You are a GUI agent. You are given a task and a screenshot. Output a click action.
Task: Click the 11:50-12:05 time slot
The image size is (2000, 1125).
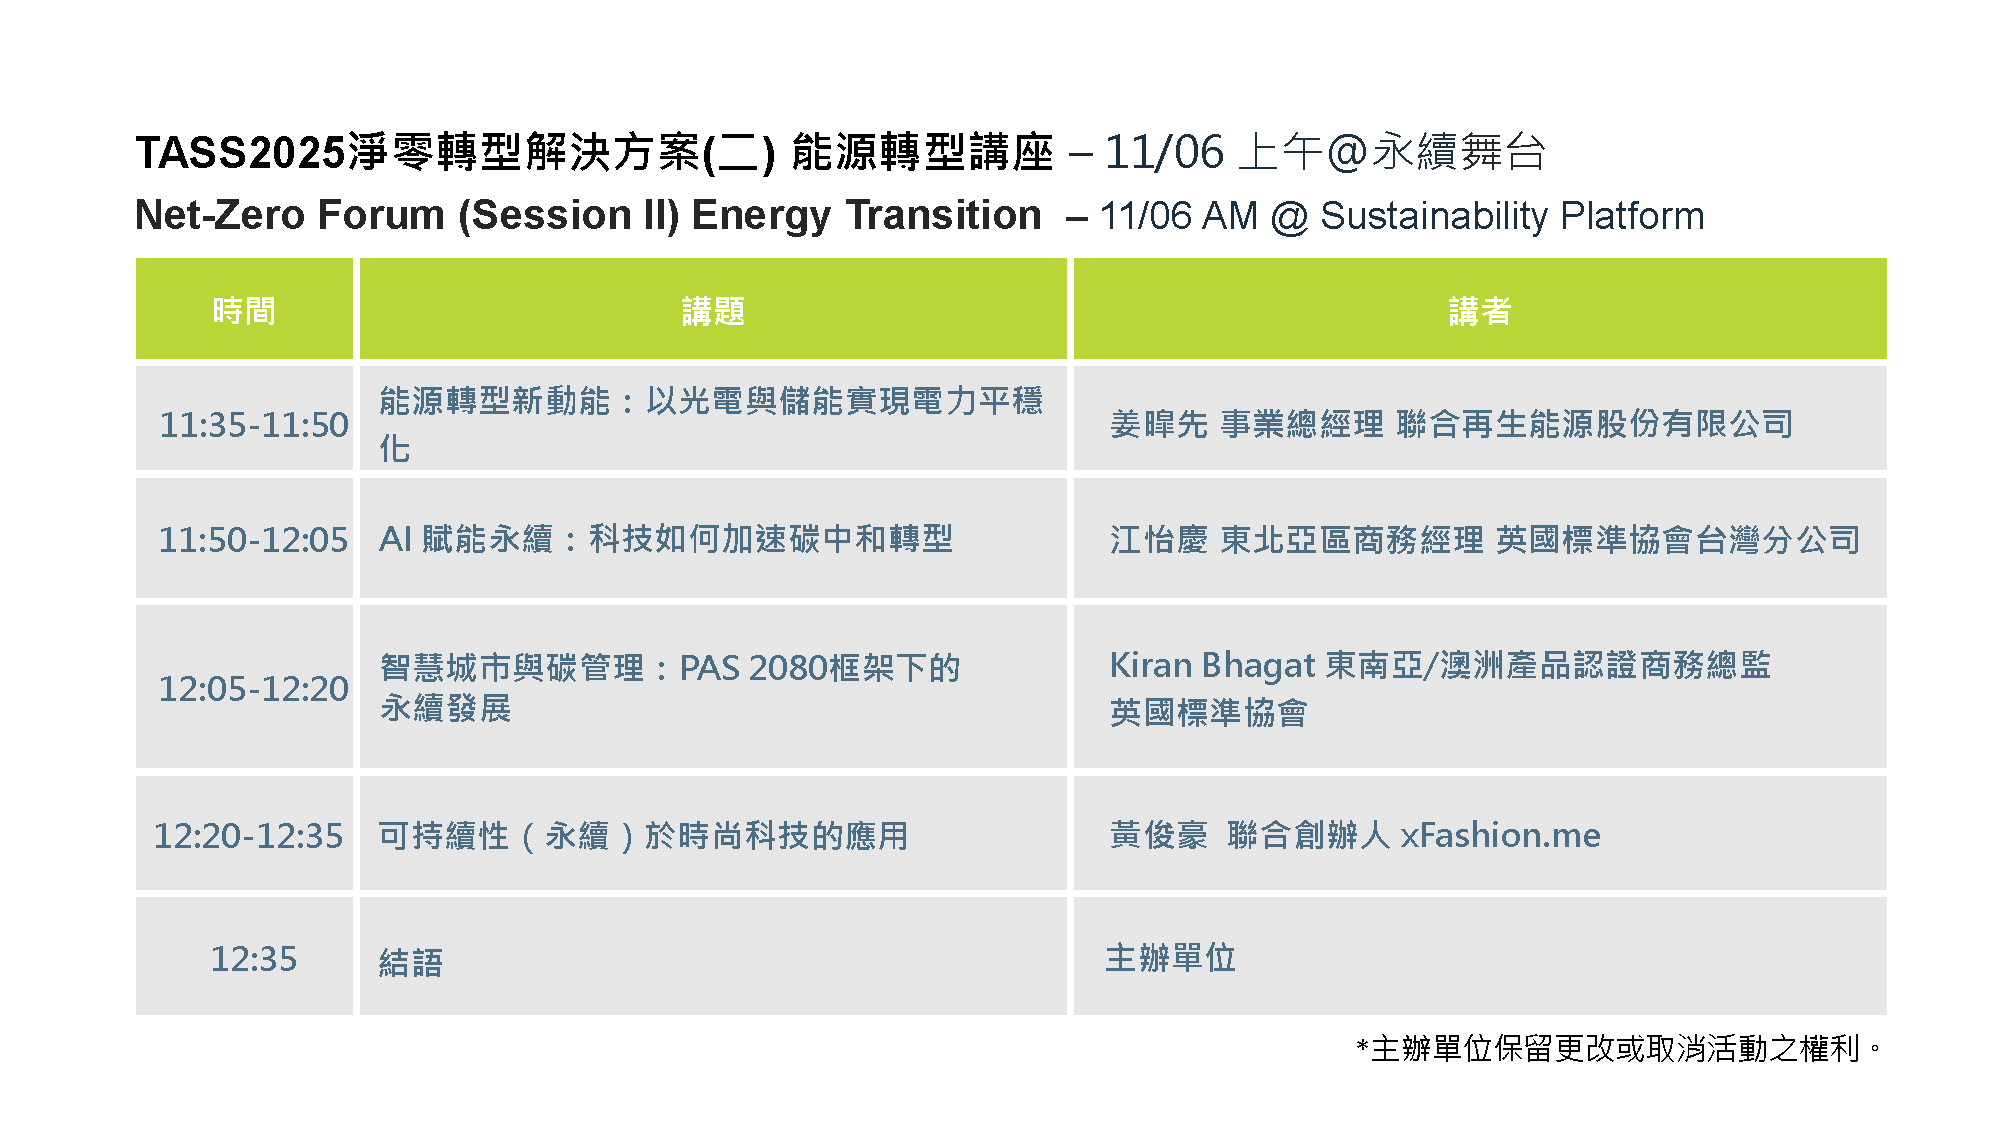[253, 540]
